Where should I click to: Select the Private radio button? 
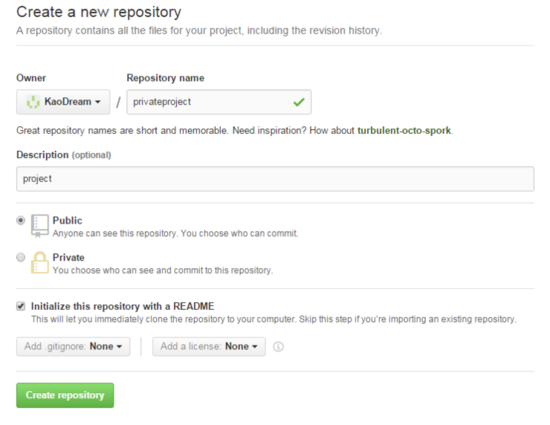(x=21, y=257)
